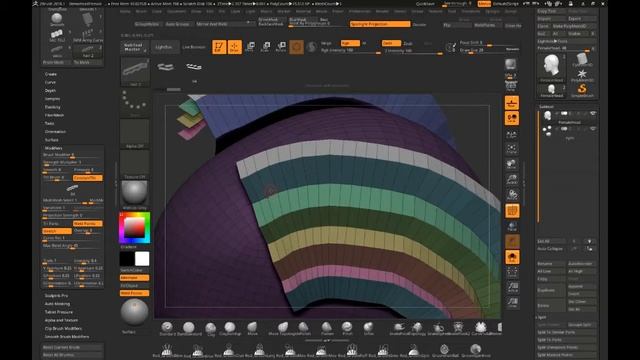Select the white secondary color swatch
Viewport: 640px width, 360px height.
(142, 259)
